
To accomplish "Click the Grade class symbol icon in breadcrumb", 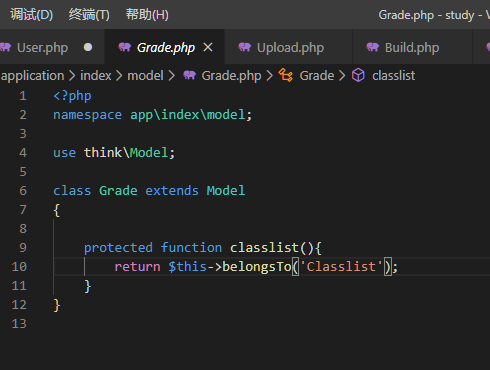I will tap(286, 75).
